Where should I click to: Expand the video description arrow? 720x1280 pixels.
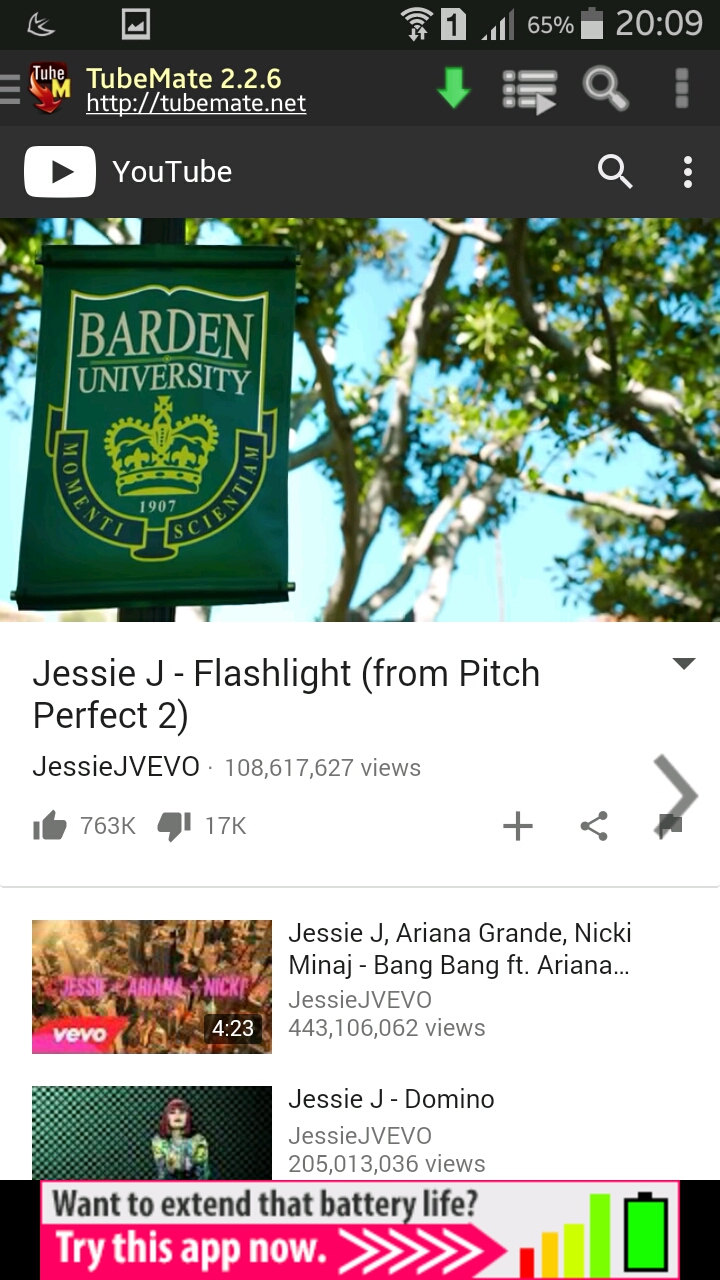684,664
